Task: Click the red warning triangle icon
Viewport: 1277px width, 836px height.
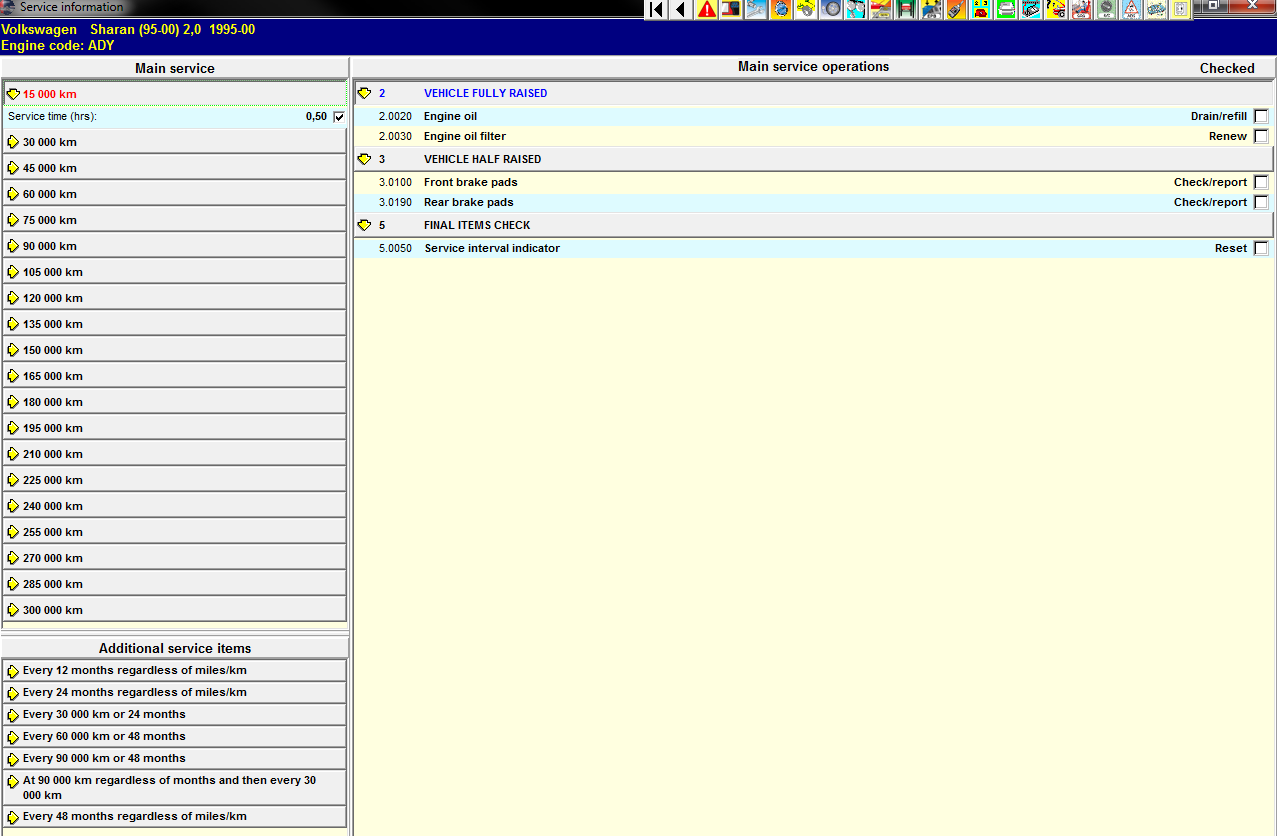Action: tap(707, 10)
